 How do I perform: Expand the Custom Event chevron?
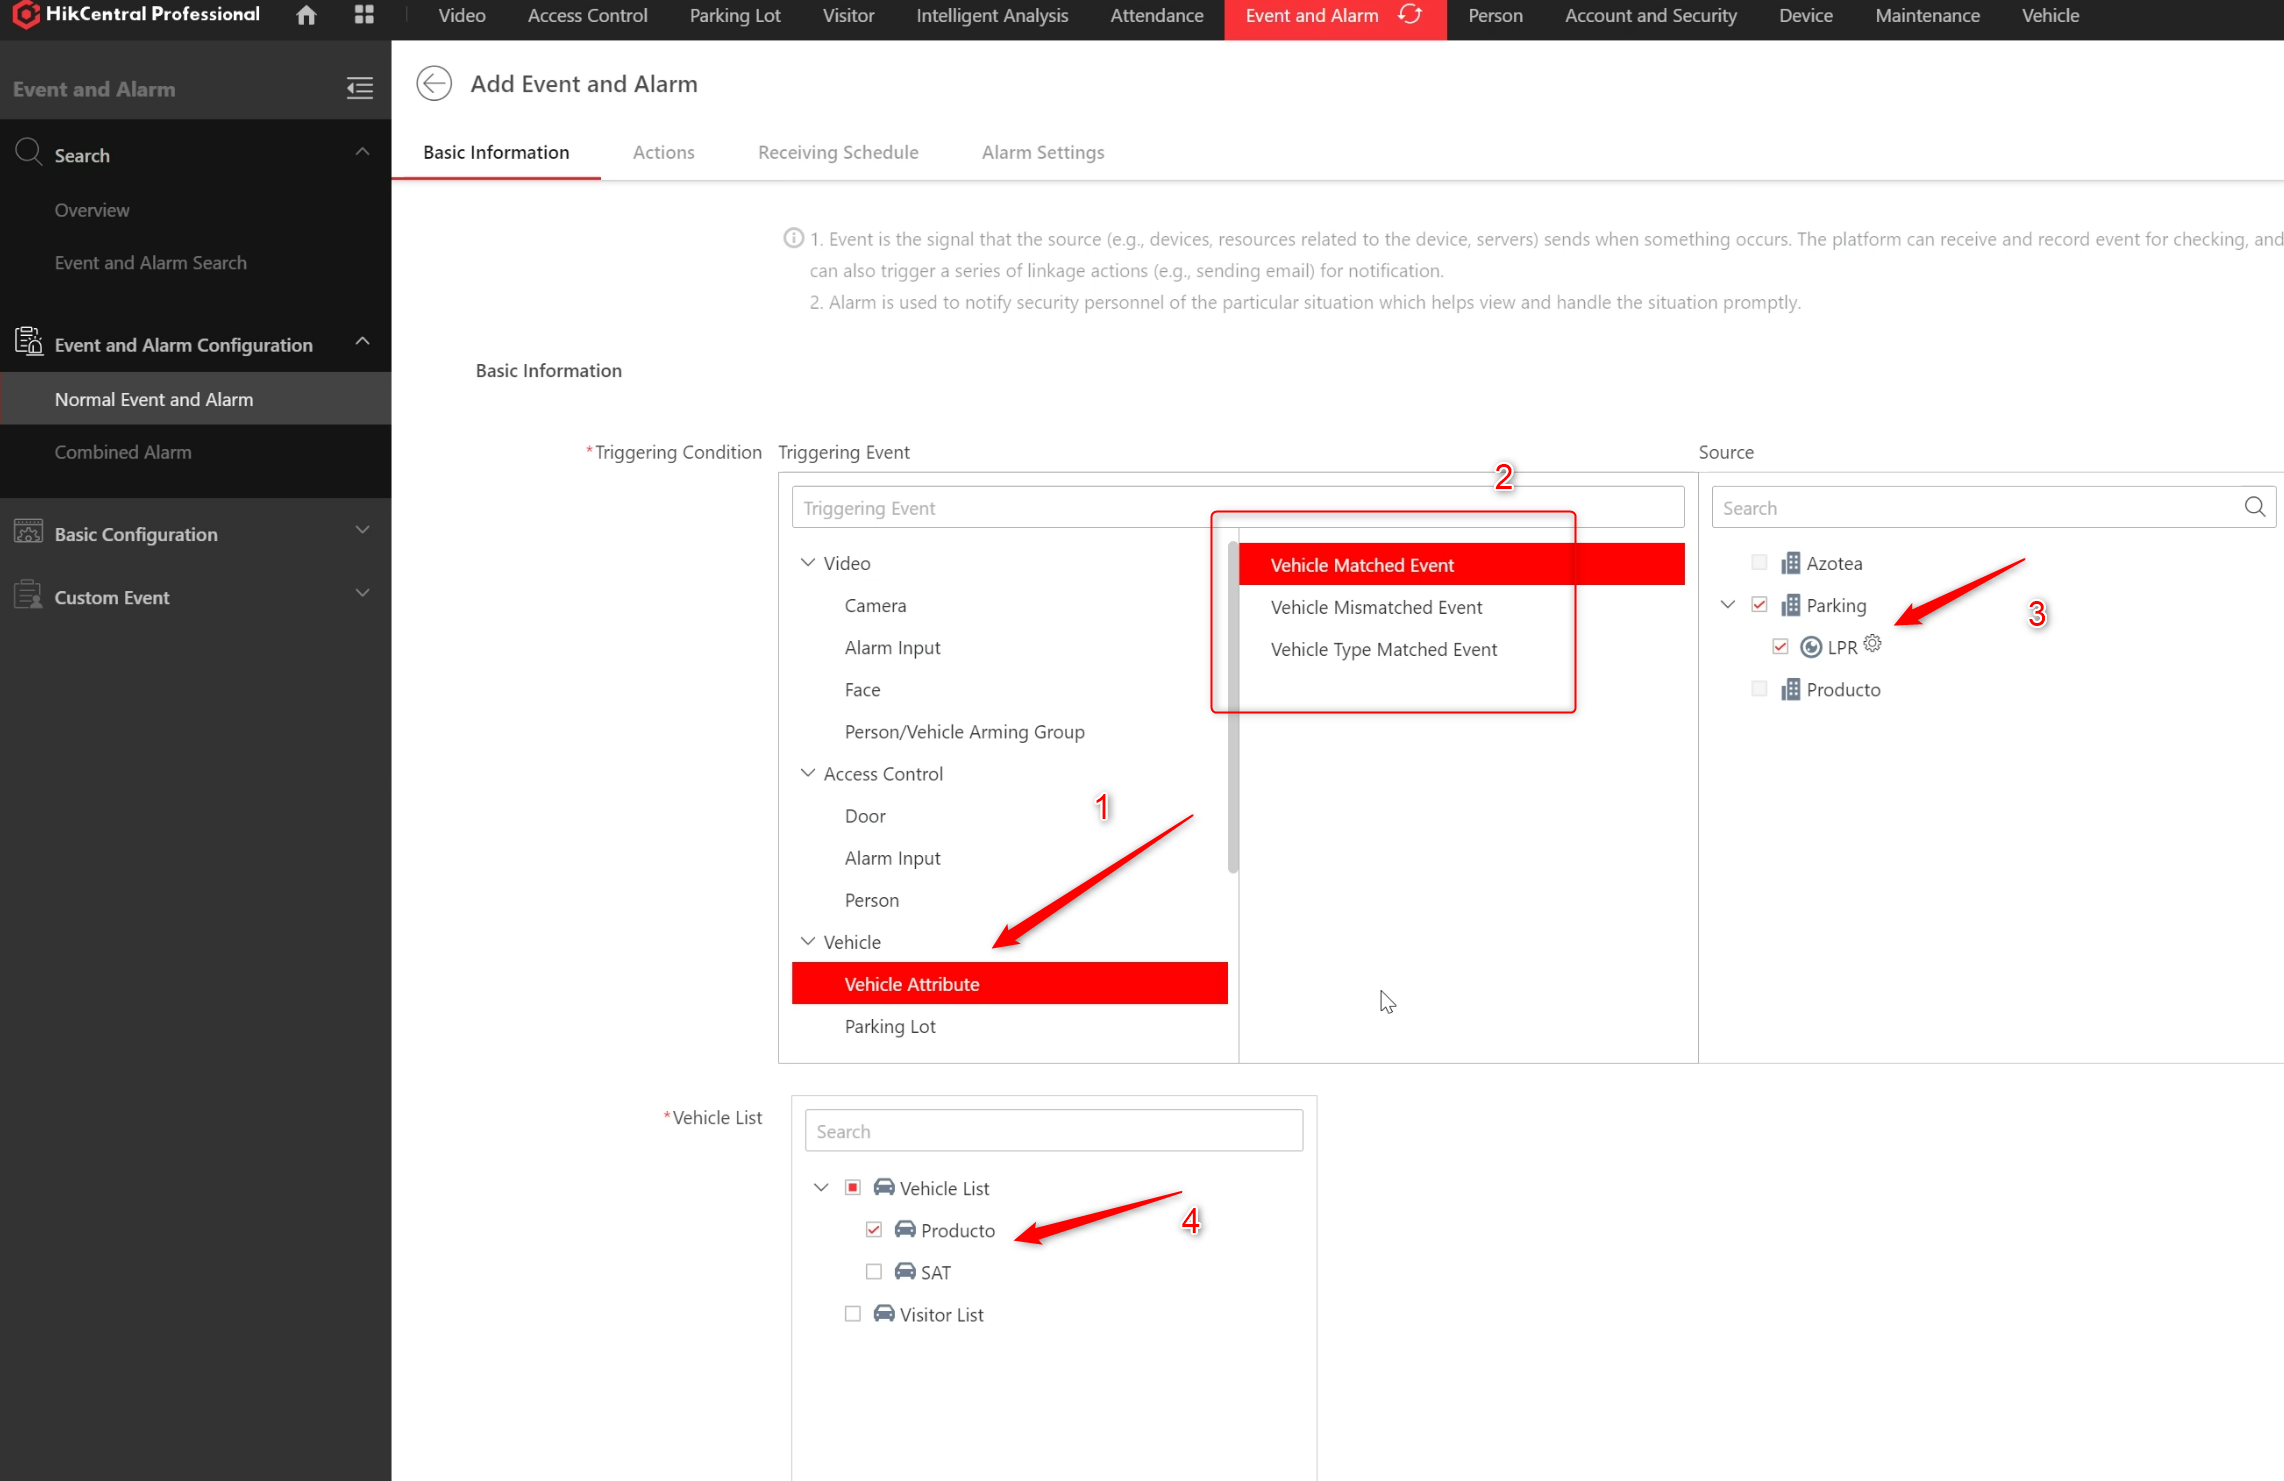point(362,593)
